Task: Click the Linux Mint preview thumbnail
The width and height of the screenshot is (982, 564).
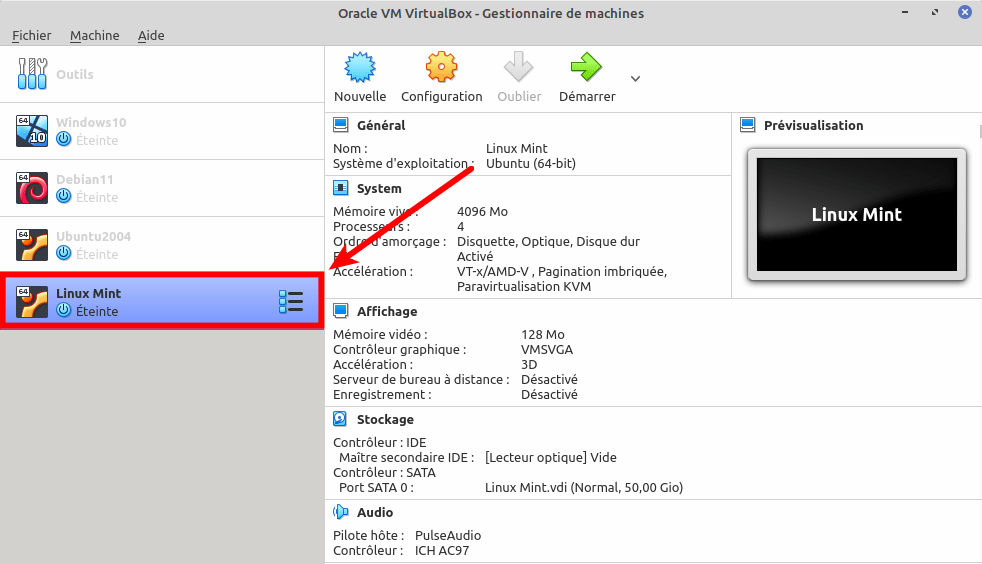Action: (x=857, y=214)
